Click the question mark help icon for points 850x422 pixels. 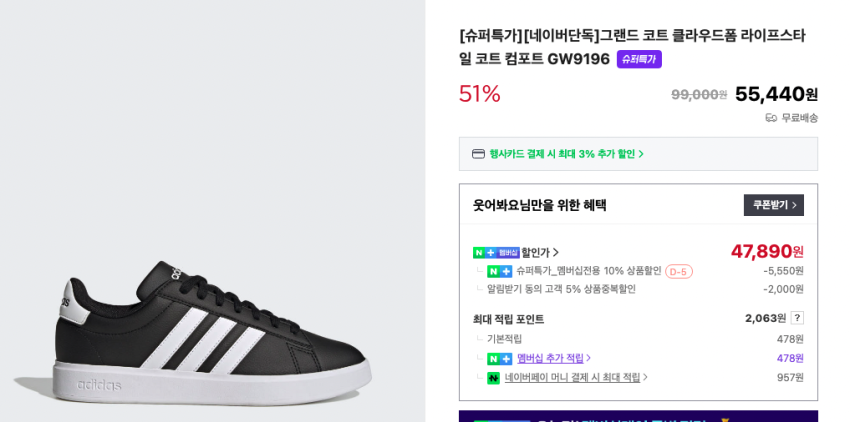point(797,318)
